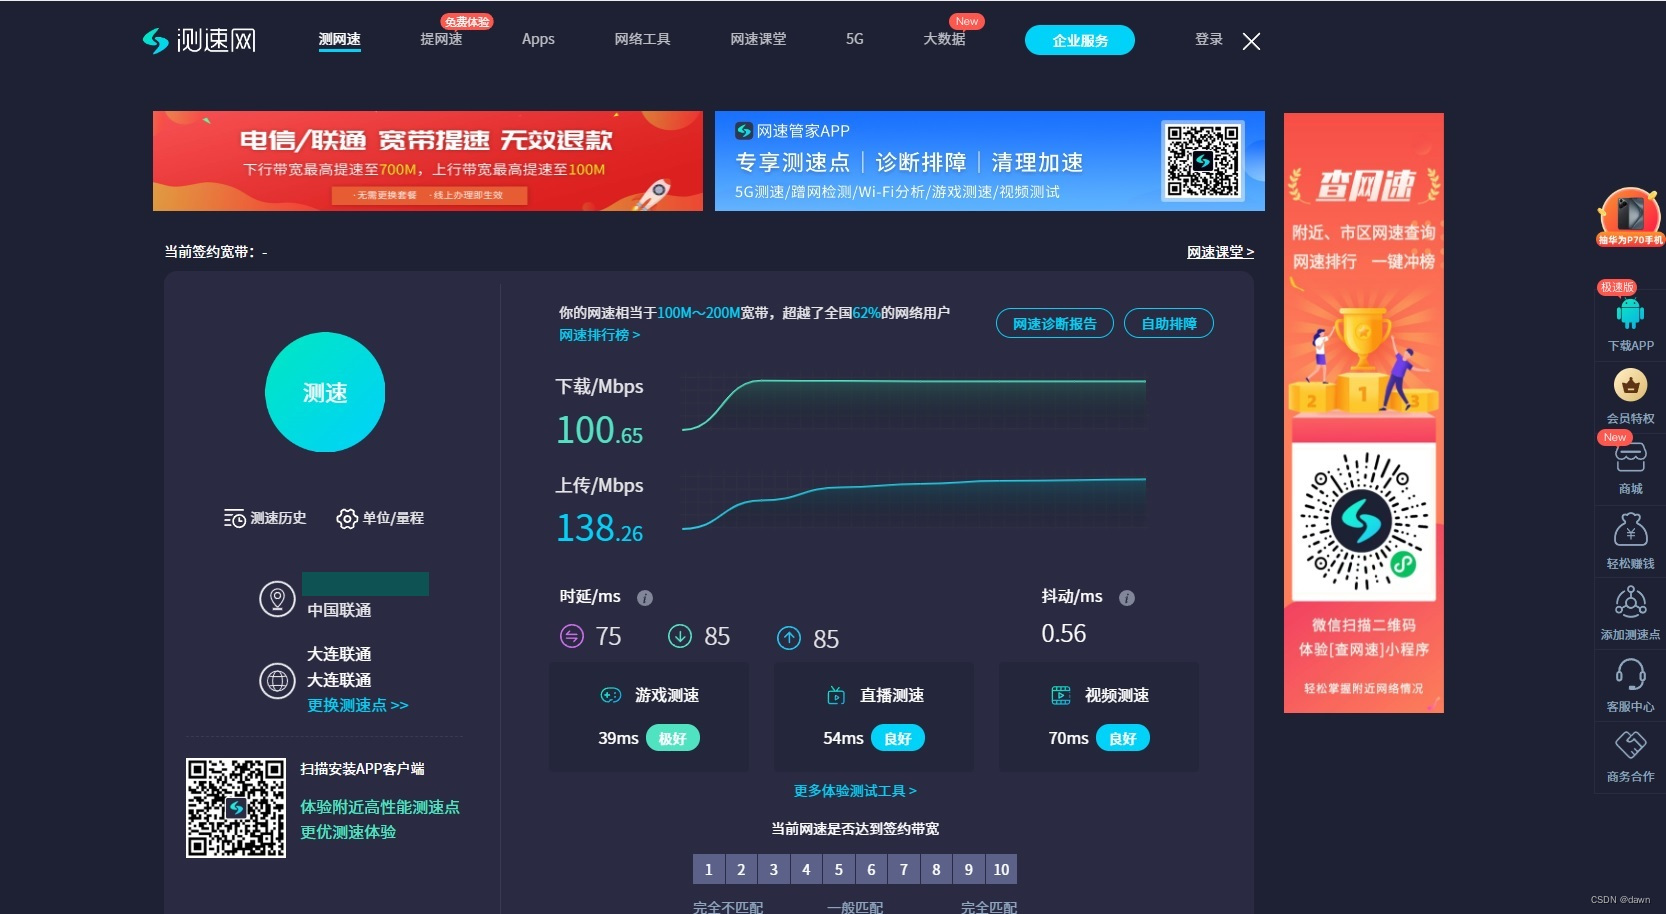Click the 0.56 jitter value
Viewport: 1666px width, 914px height.
pyautogui.click(x=1064, y=634)
